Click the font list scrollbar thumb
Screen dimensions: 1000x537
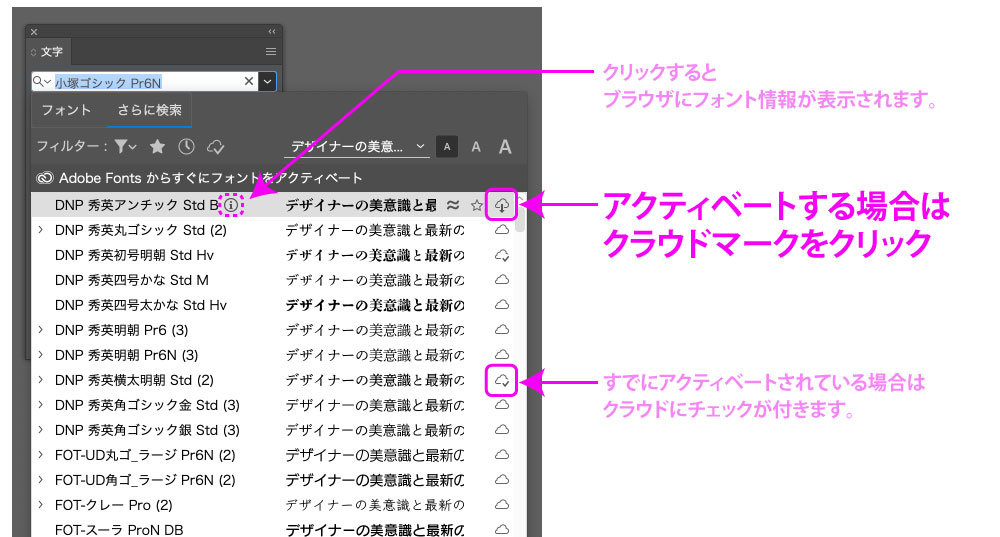520,217
